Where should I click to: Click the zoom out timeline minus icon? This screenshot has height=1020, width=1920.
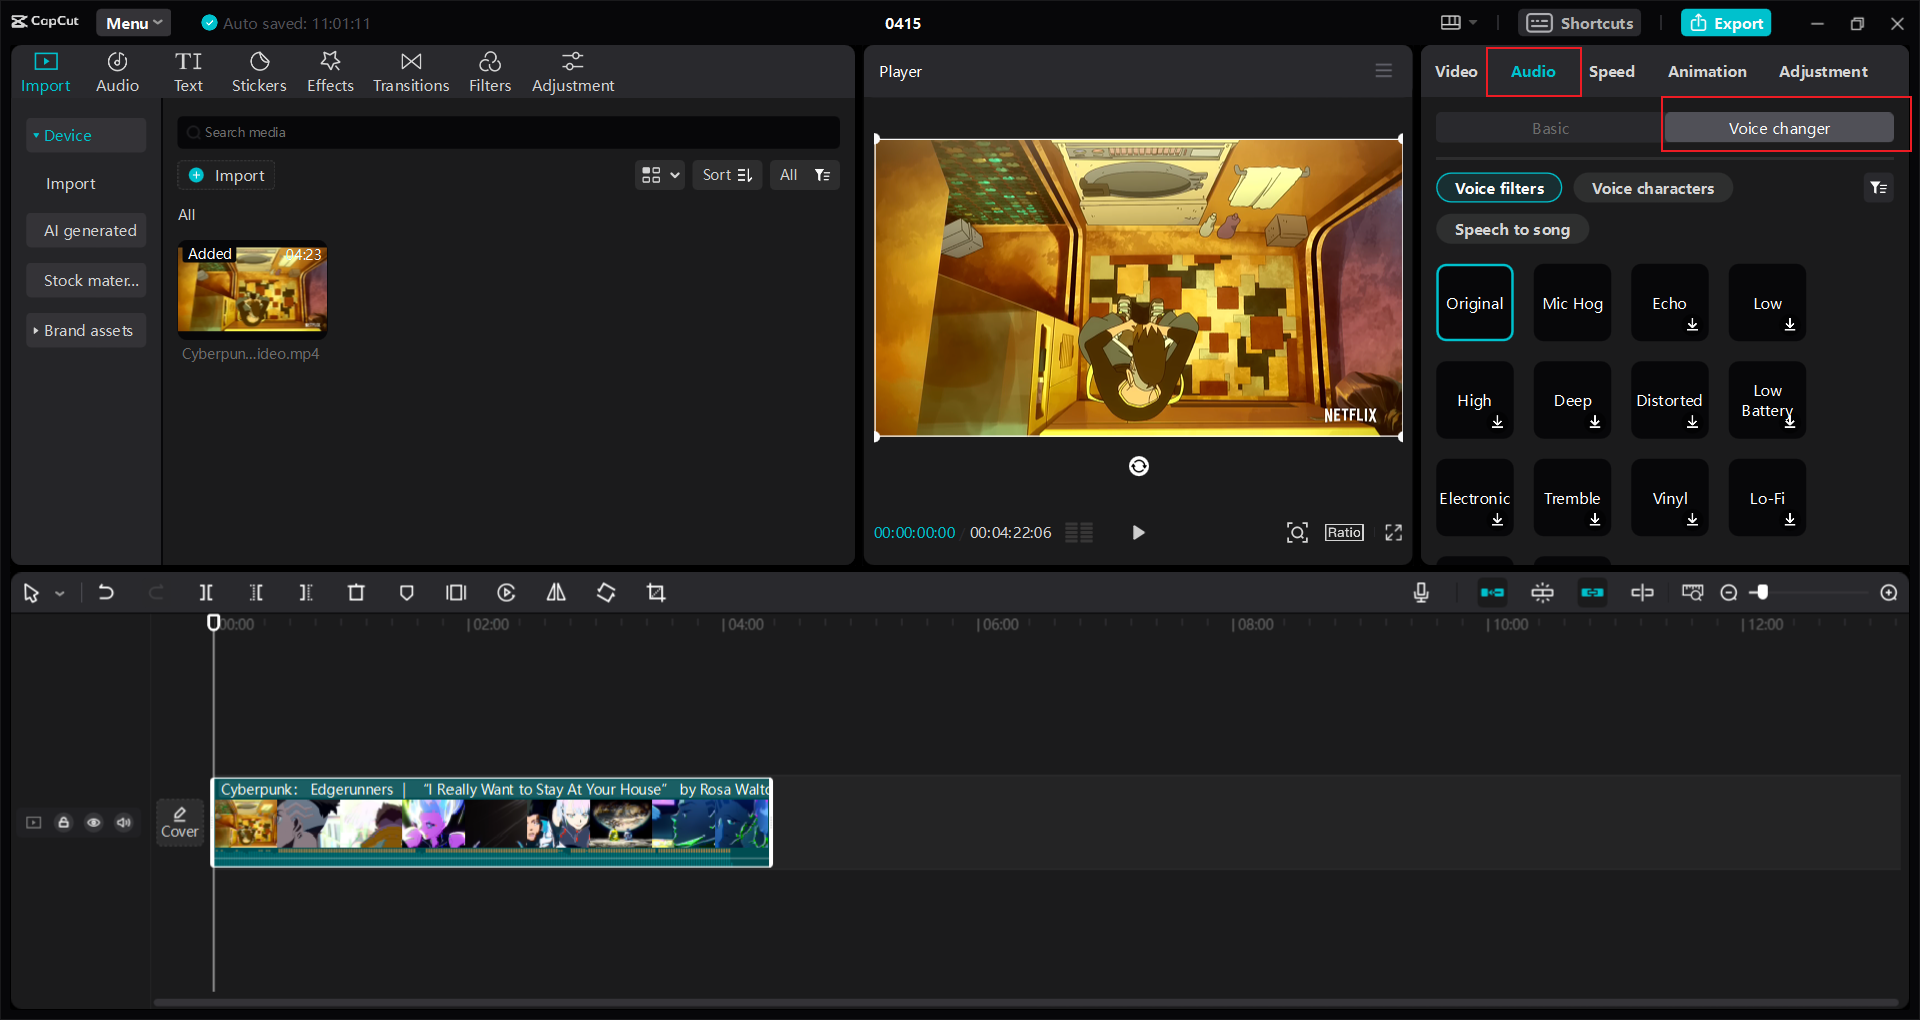click(x=1729, y=593)
